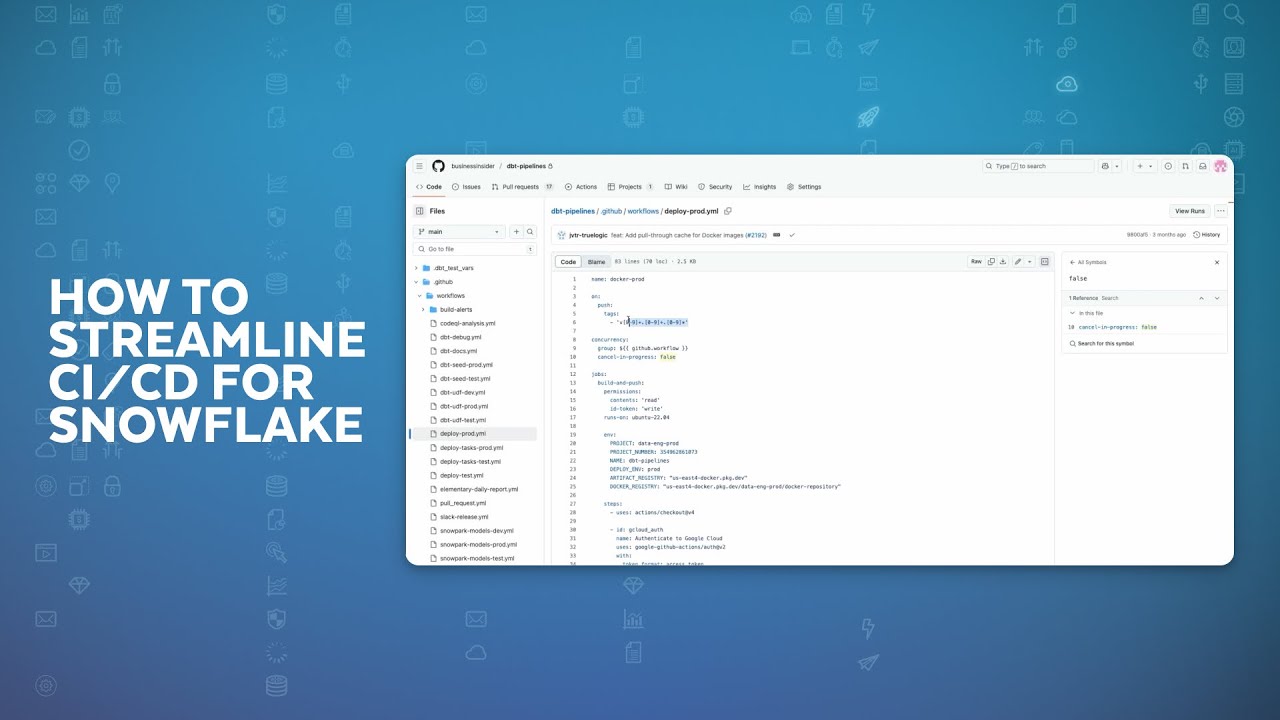The image size is (1280, 720).
Task: Open the create new plus dropdown
Action: click(1145, 166)
